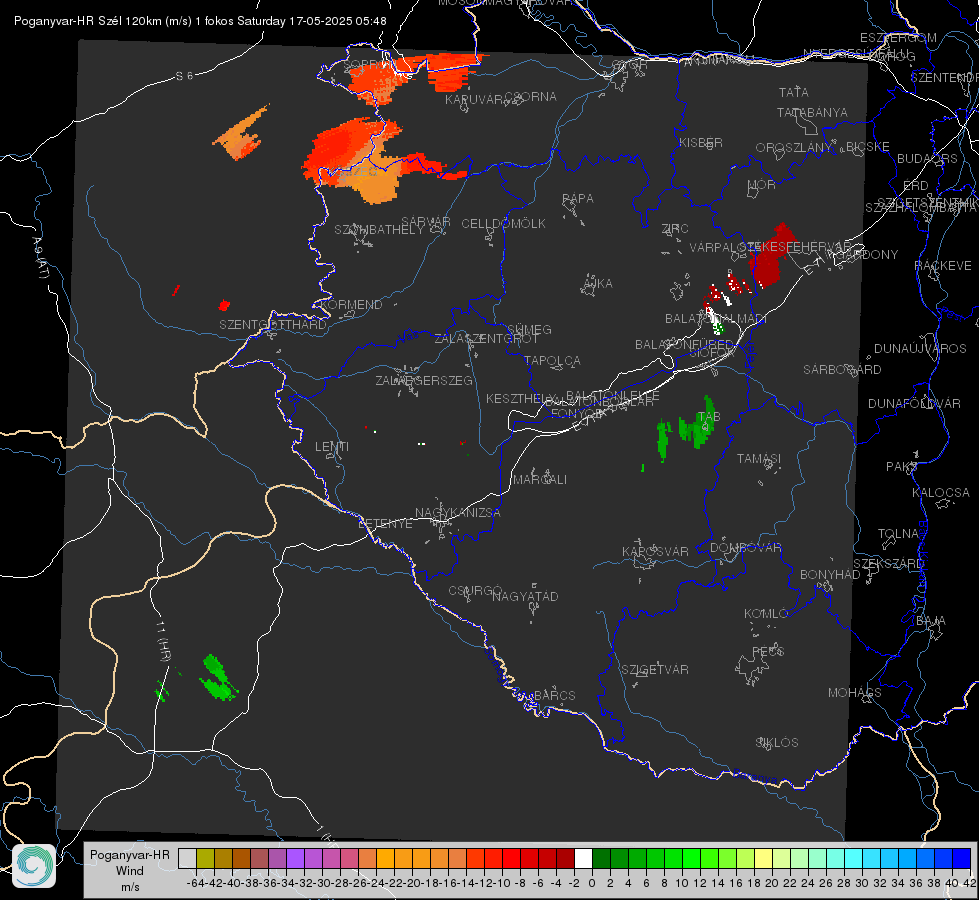This screenshot has height=900, width=979.
Task: Click the CELLDÖMÖLK city label
Action: [x=503, y=224]
